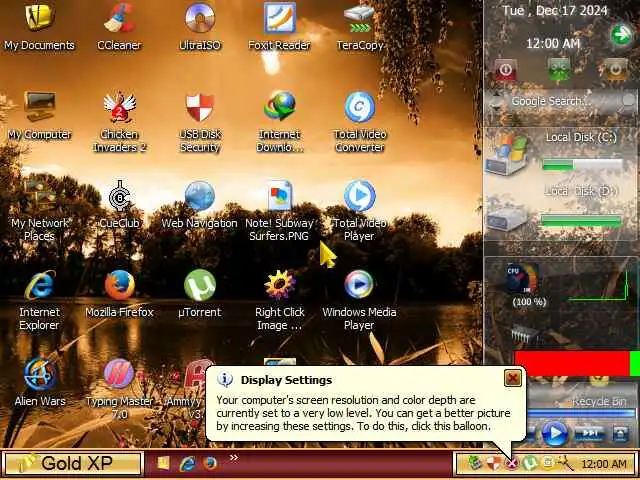Open the green µTorrent tray icon
640x480 pixels.
tap(529, 463)
